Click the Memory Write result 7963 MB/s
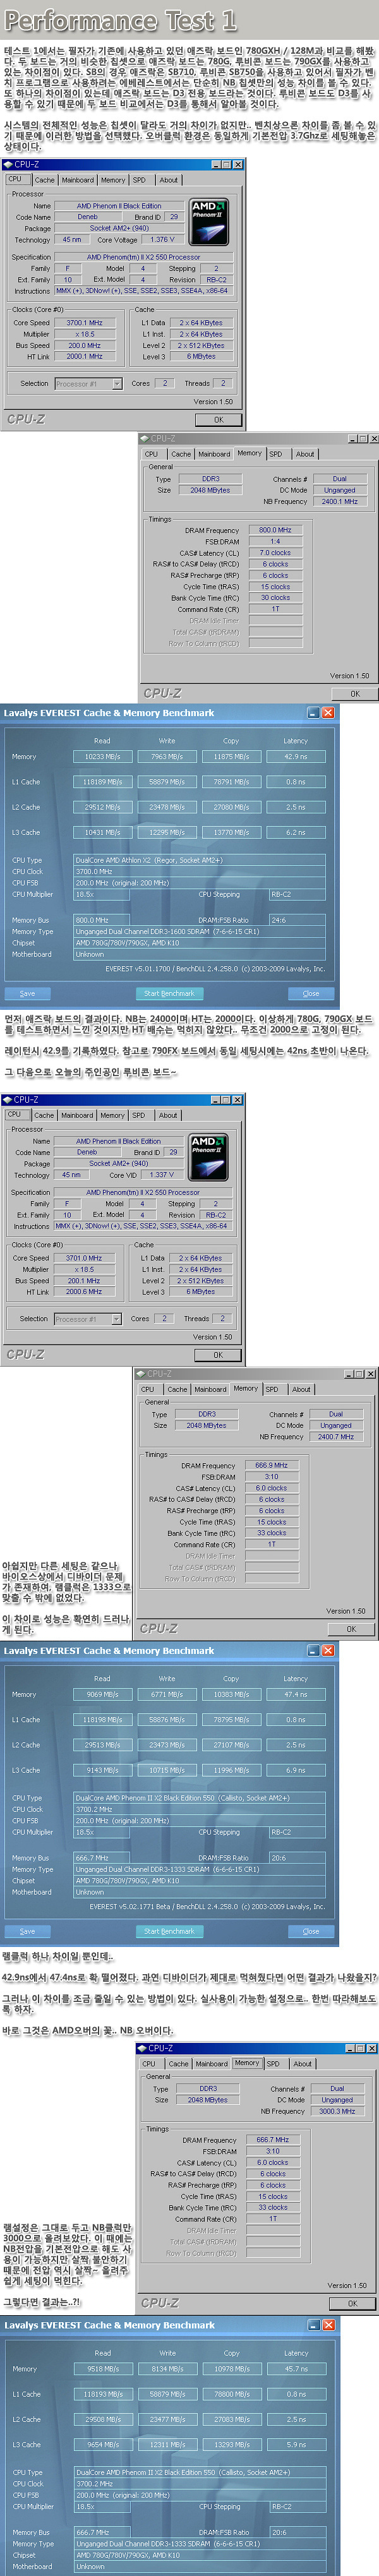 167,757
